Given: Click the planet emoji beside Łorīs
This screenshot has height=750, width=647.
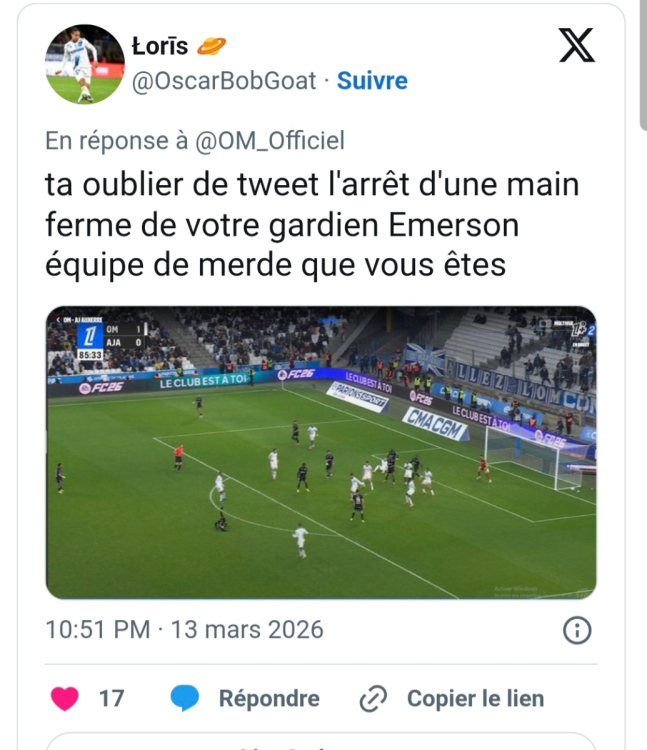Looking at the screenshot, I should coord(211,46).
